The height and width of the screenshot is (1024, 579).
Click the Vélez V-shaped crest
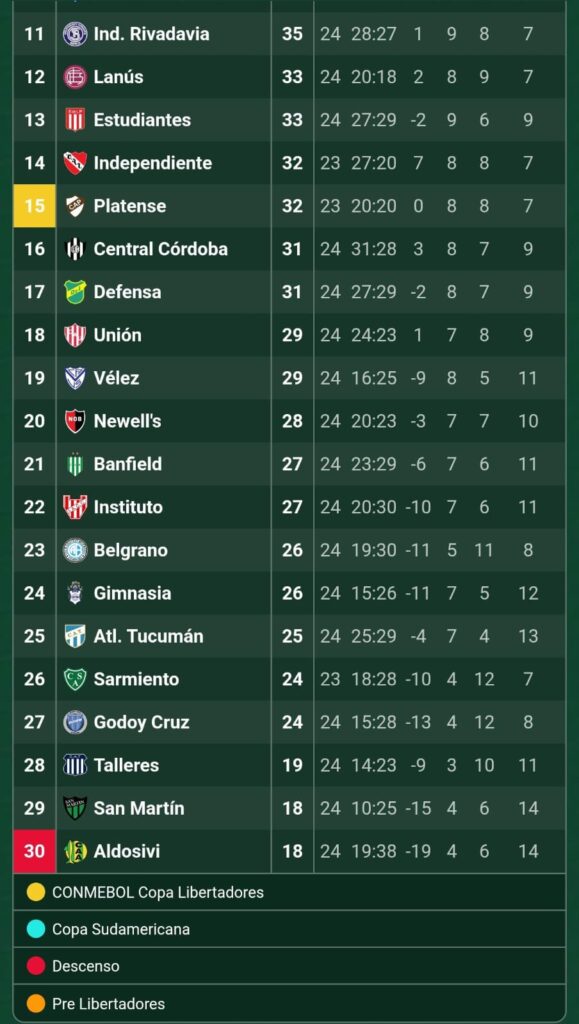point(75,378)
